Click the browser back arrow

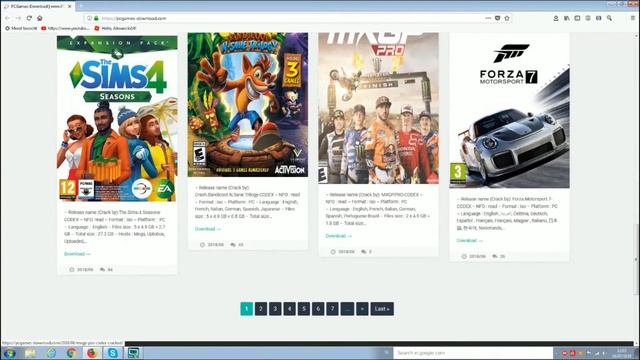click(7, 18)
